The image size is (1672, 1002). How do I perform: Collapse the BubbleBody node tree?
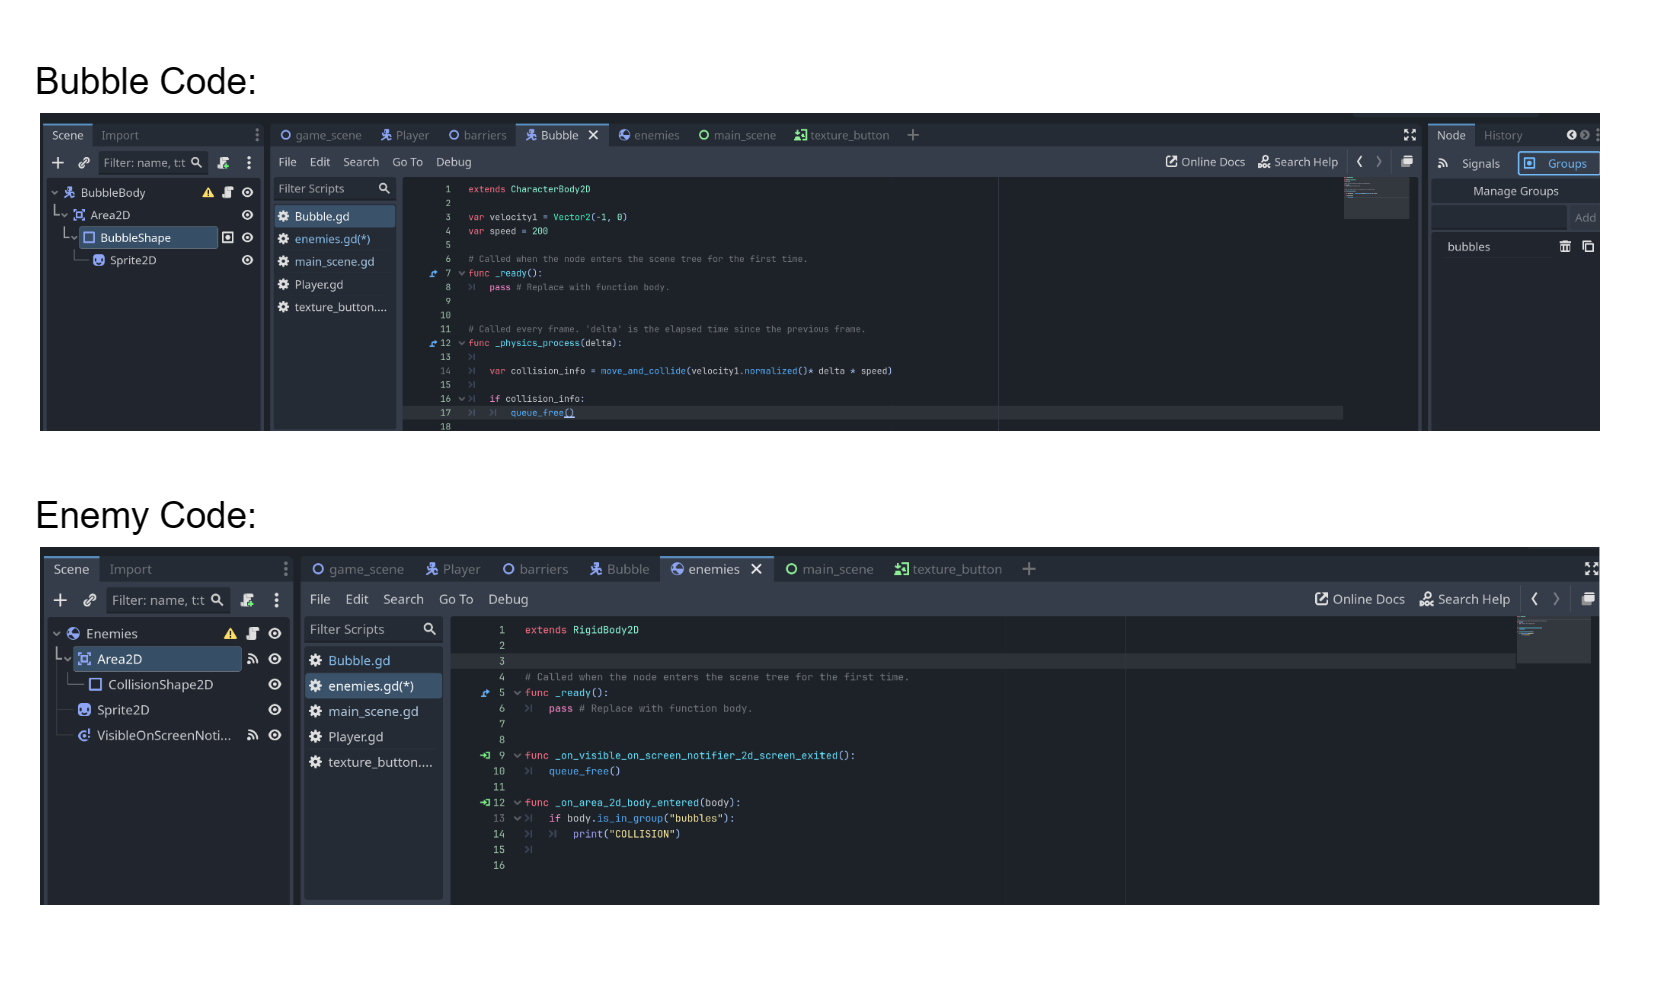[x=55, y=192]
